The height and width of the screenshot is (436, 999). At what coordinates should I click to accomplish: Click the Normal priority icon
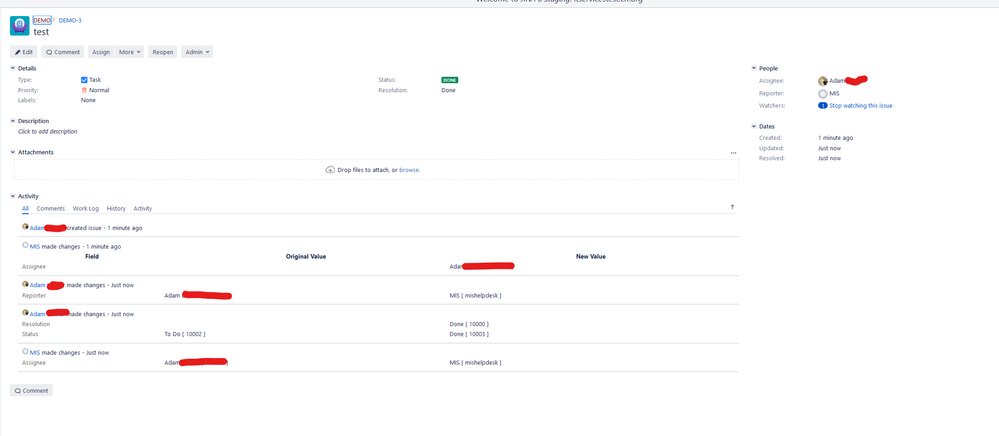[x=84, y=91]
